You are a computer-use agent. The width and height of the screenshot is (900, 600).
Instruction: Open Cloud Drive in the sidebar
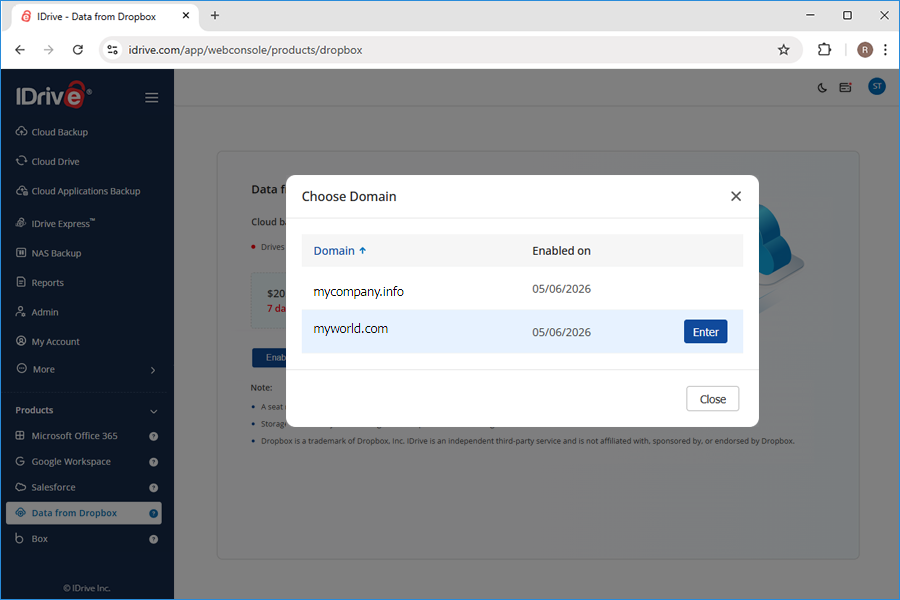point(55,162)
